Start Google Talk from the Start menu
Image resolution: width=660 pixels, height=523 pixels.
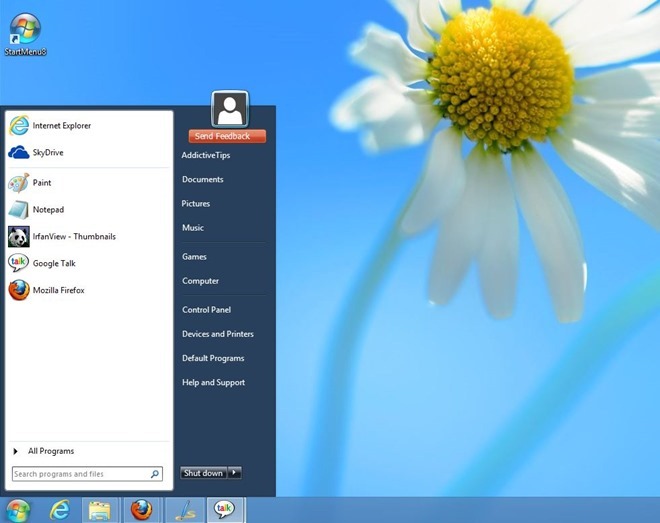tap(54, 264)
